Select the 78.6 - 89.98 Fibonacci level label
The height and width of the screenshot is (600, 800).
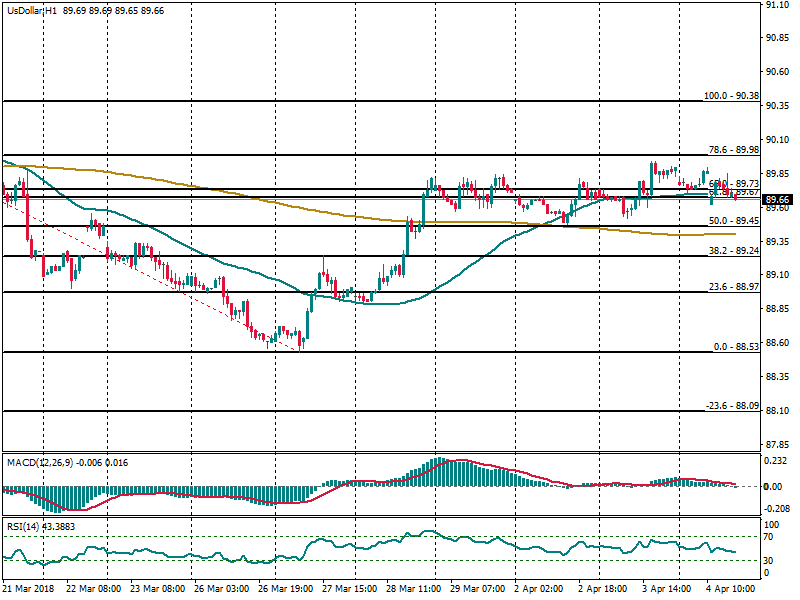(733, 149)
